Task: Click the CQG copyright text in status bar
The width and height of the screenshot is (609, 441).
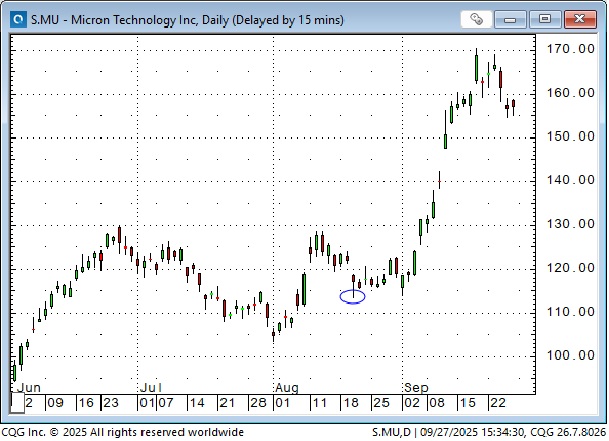Action: point(123,432)
